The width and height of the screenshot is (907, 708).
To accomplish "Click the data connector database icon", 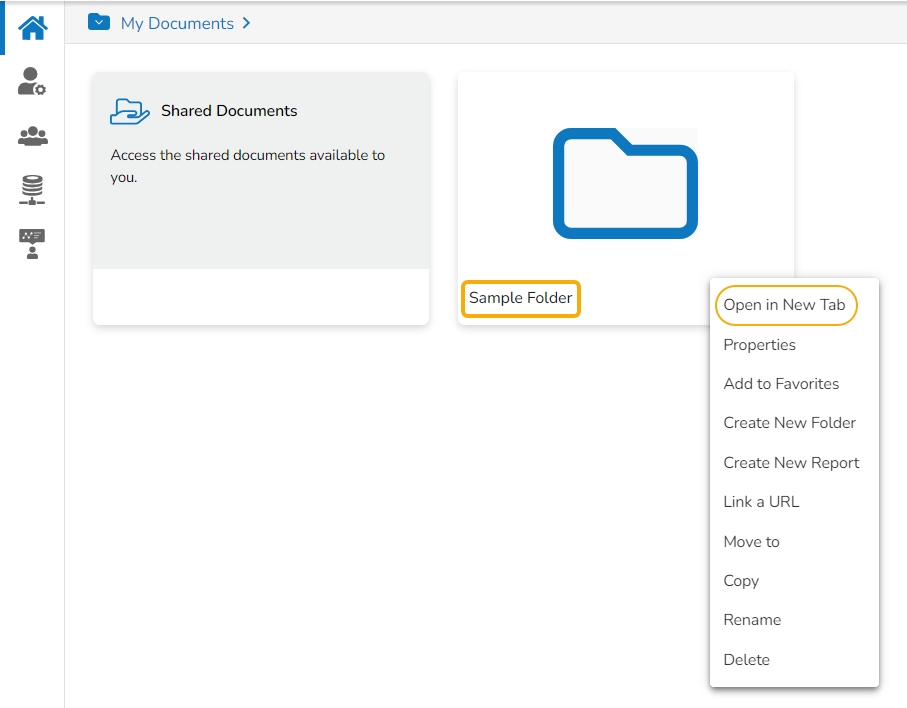I will click(32, 189).
